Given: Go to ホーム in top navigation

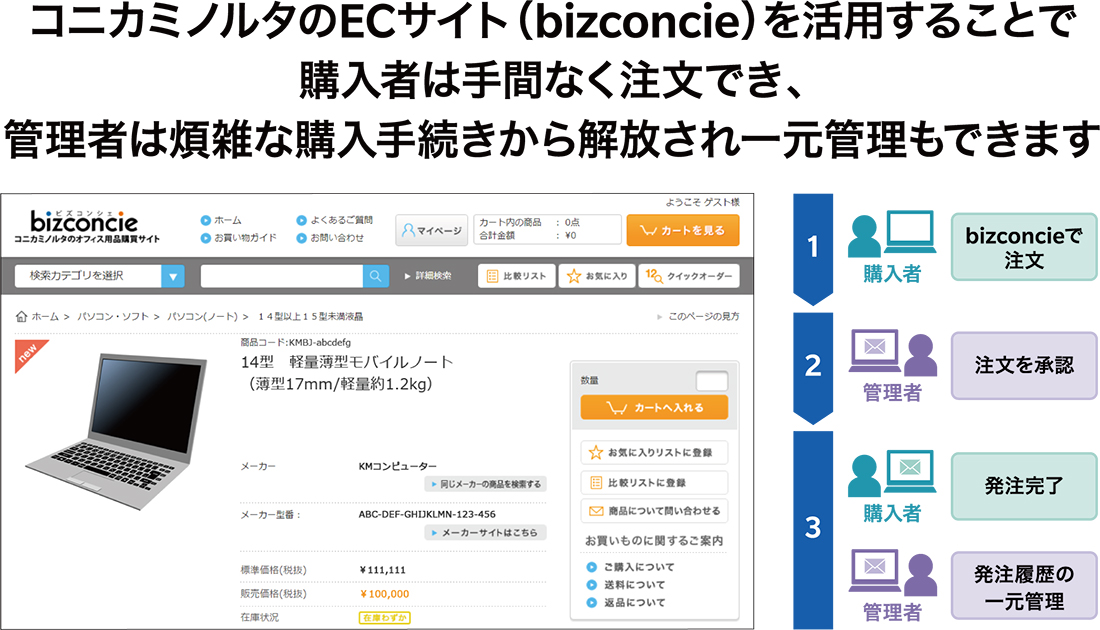Looking at the screenshot, I should (x=226, y=220).
